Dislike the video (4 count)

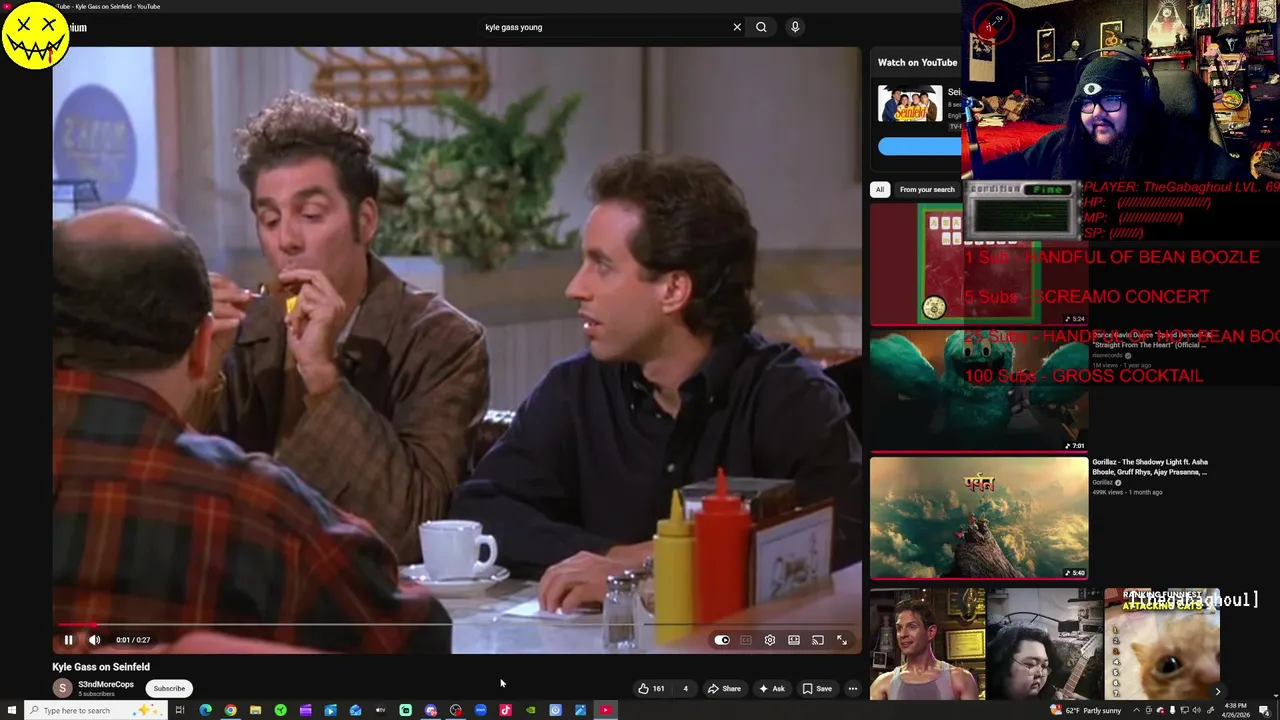685,688
